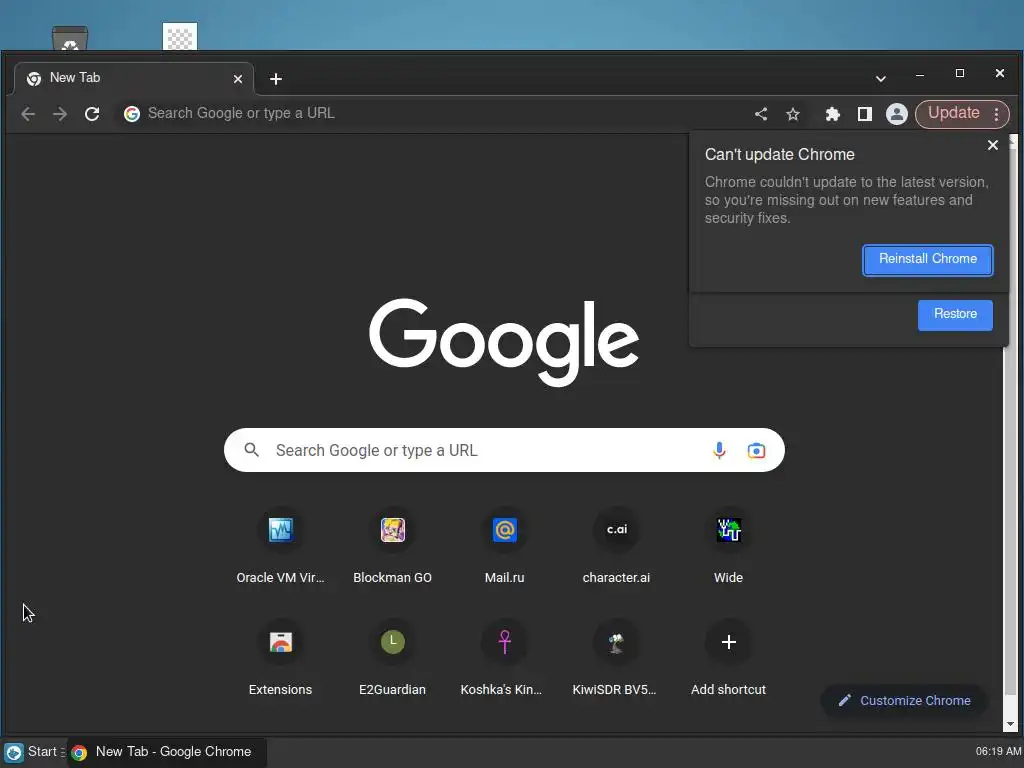Reload the page
The image size is (1024, 768).
tap(92, 114)
